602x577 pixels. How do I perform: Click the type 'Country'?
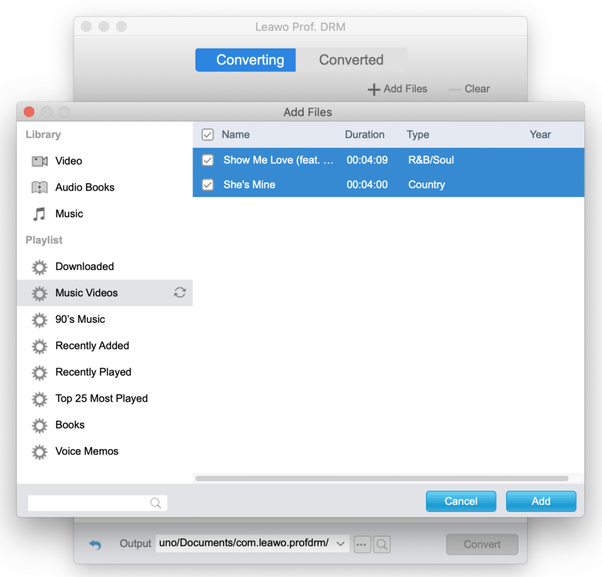point(426,185)
